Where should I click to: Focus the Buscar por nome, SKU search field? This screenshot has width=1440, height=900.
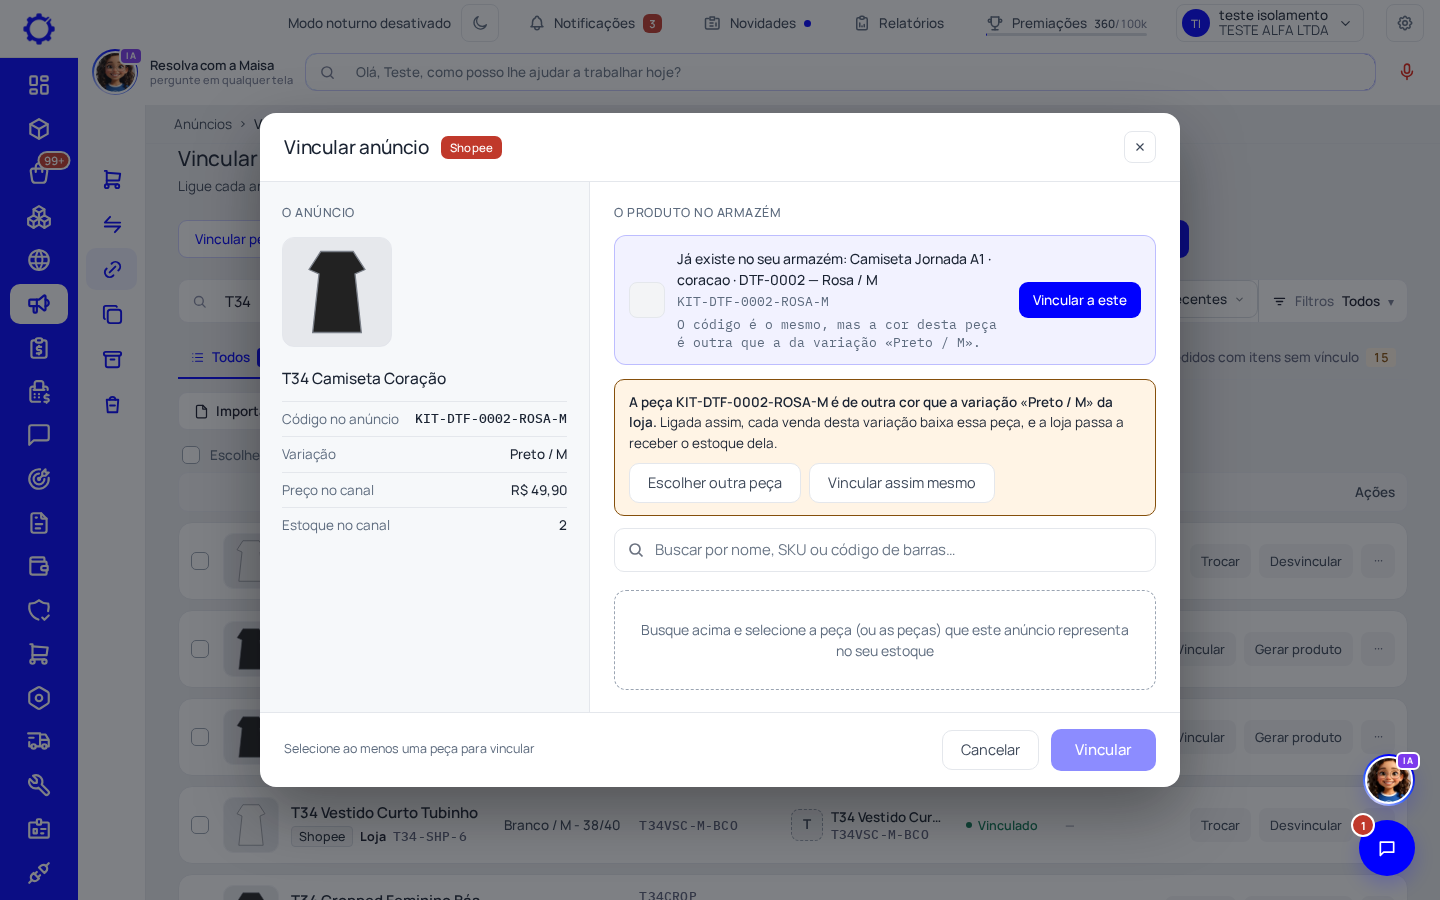(885, 550)
